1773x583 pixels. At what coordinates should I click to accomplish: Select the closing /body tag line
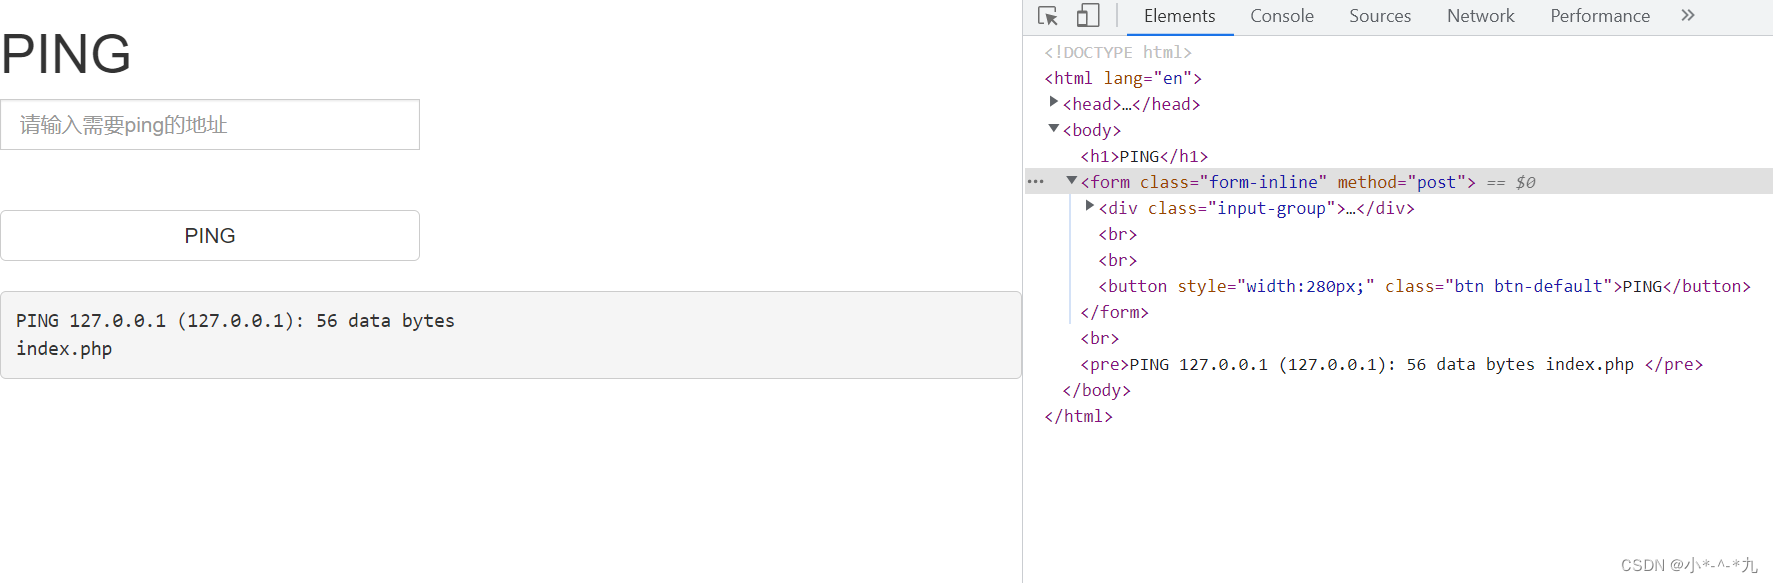pyautogui.click(x=1096, y=390)
